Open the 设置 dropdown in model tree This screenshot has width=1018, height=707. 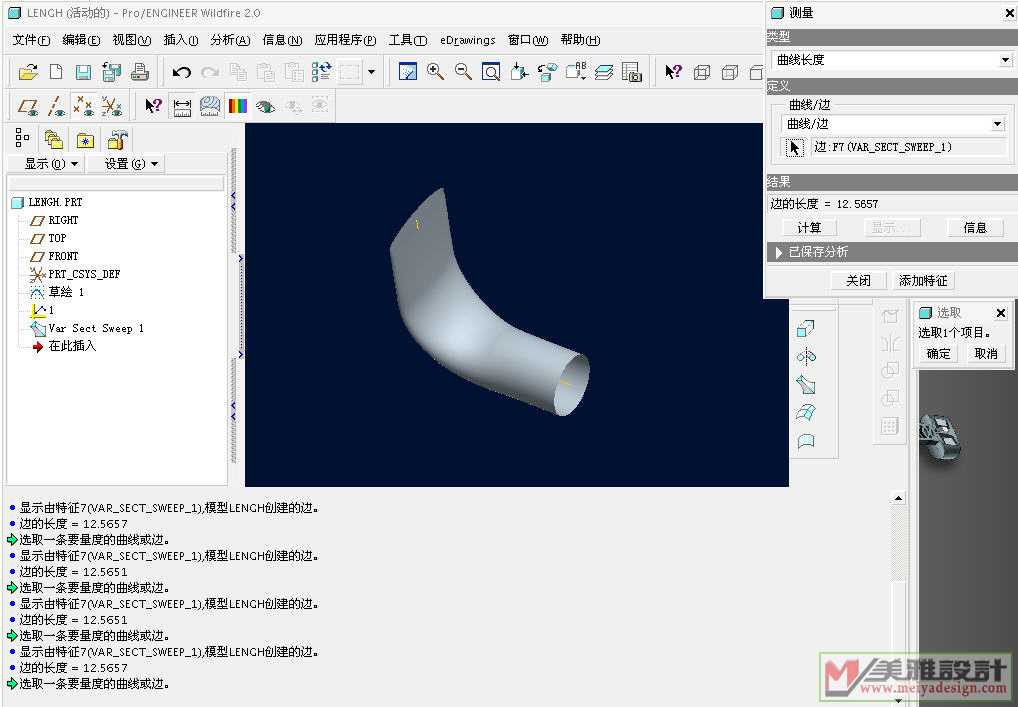pos(130,164)
